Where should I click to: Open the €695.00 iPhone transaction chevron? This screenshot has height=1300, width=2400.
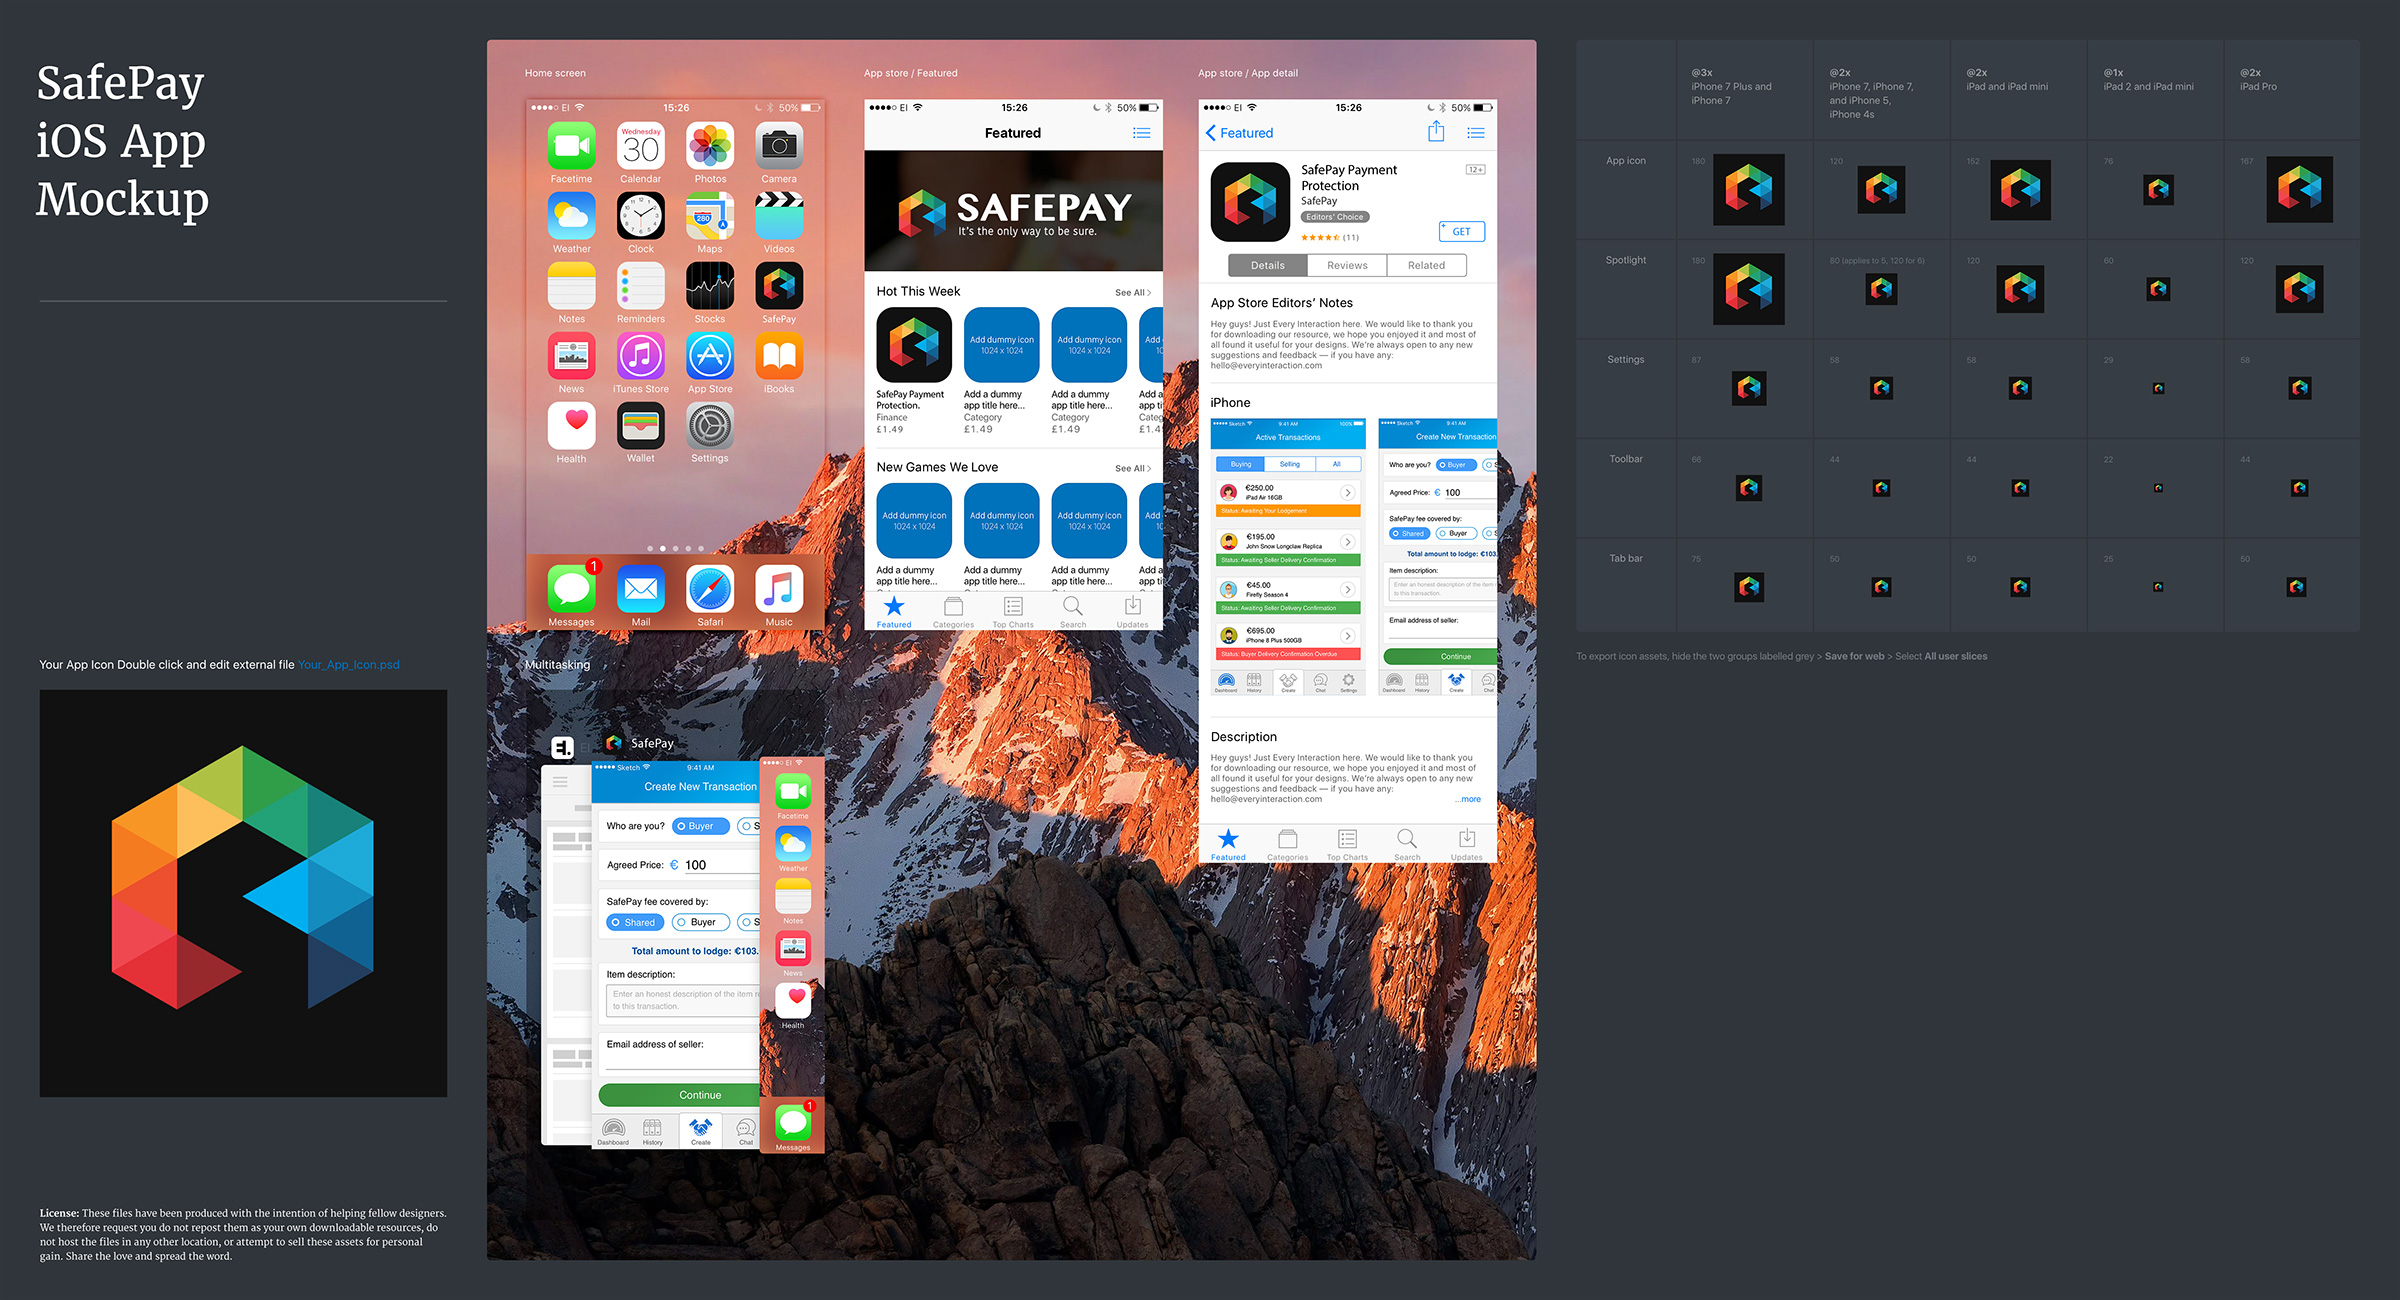click(1348, 635)
